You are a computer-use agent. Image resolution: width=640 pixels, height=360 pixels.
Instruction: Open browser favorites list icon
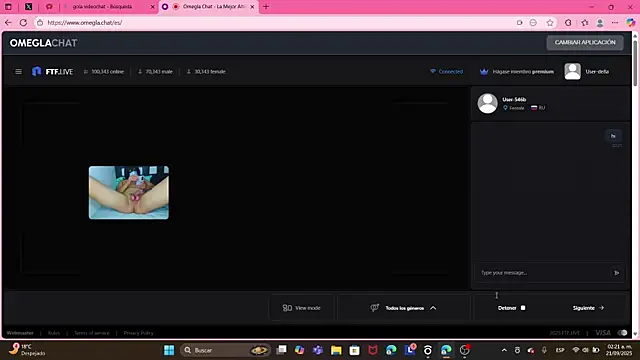[x=584, y=22]
